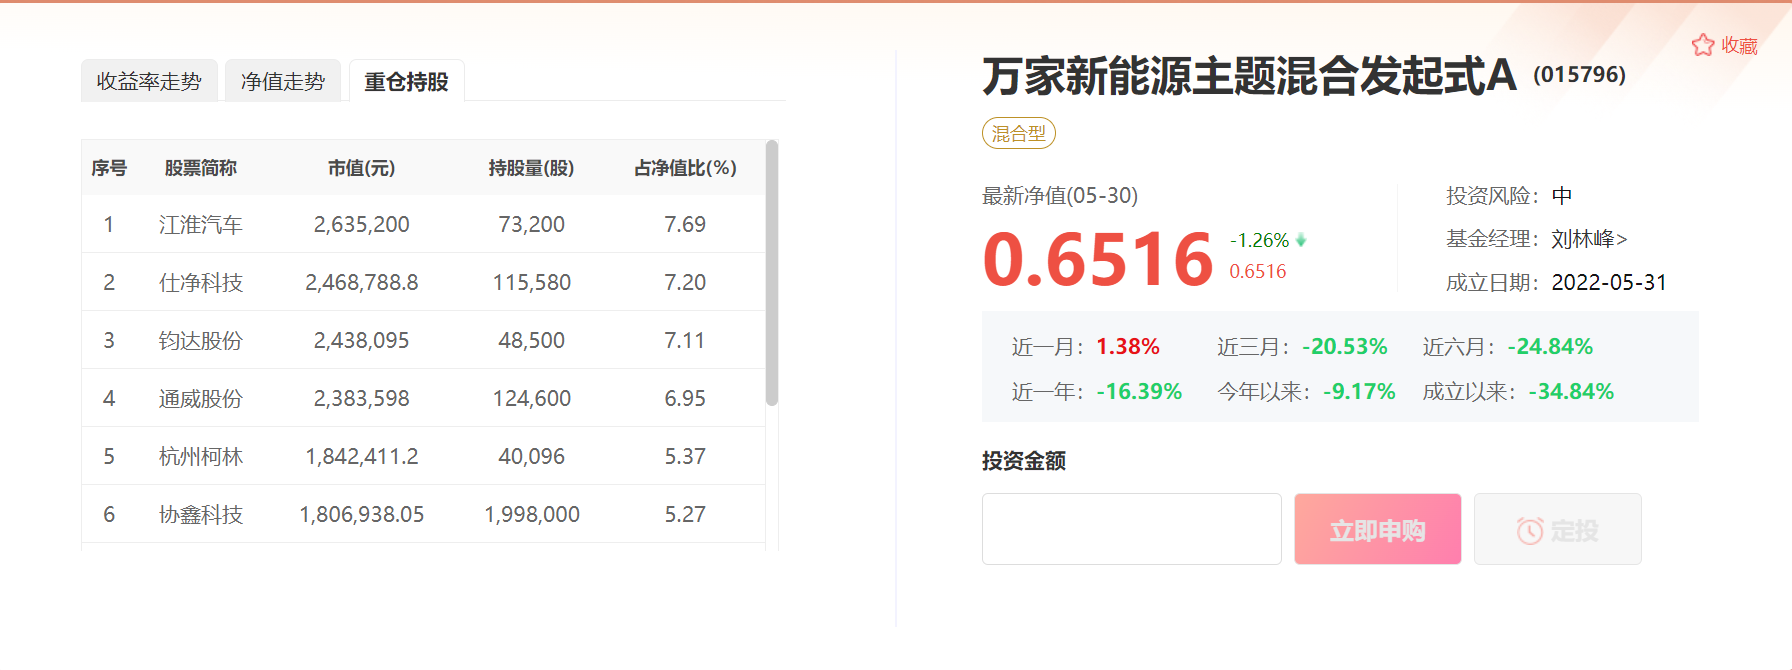Click the 占净值比(%) column header
Viewport: 1792px width, 670px height.
click(685, 168)
